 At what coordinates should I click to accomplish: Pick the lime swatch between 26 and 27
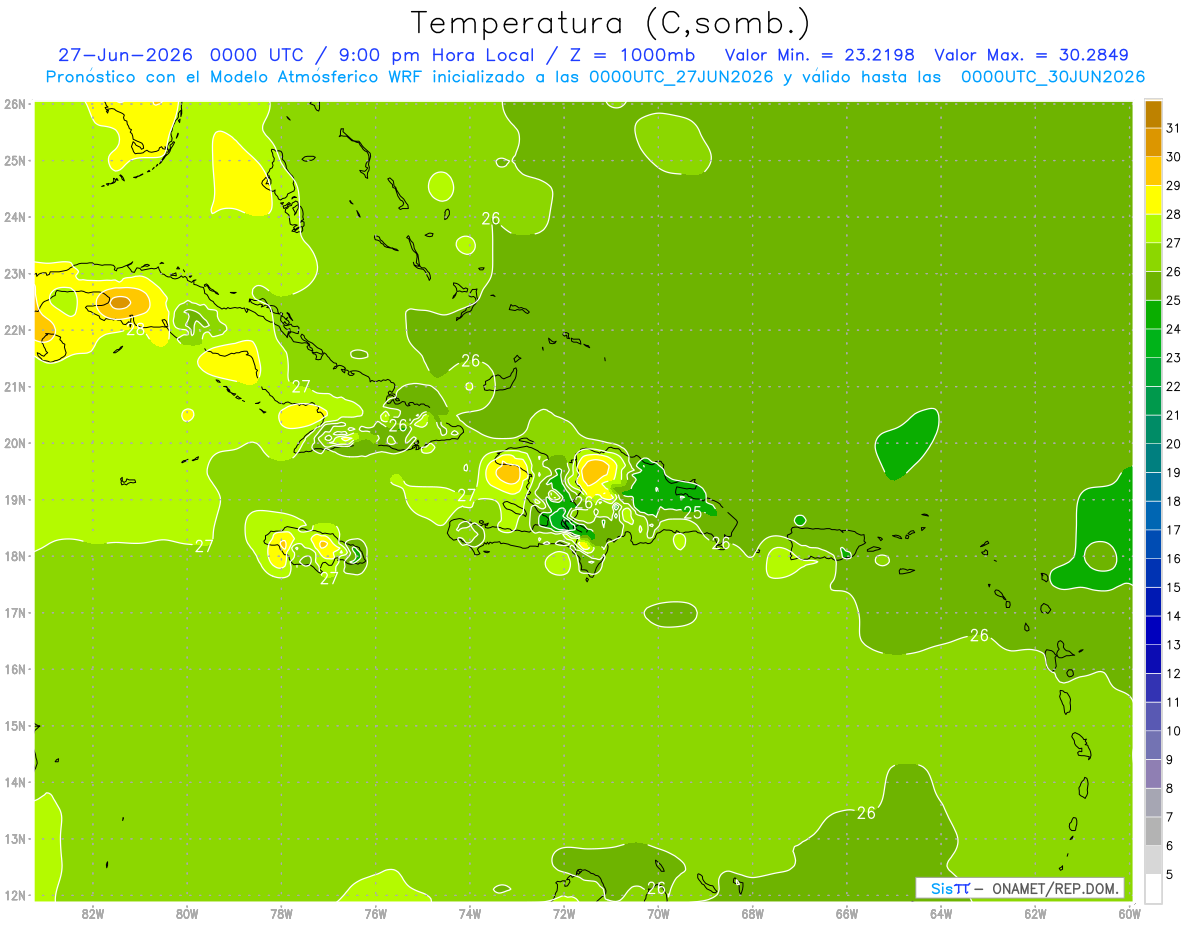[1153, 257]
